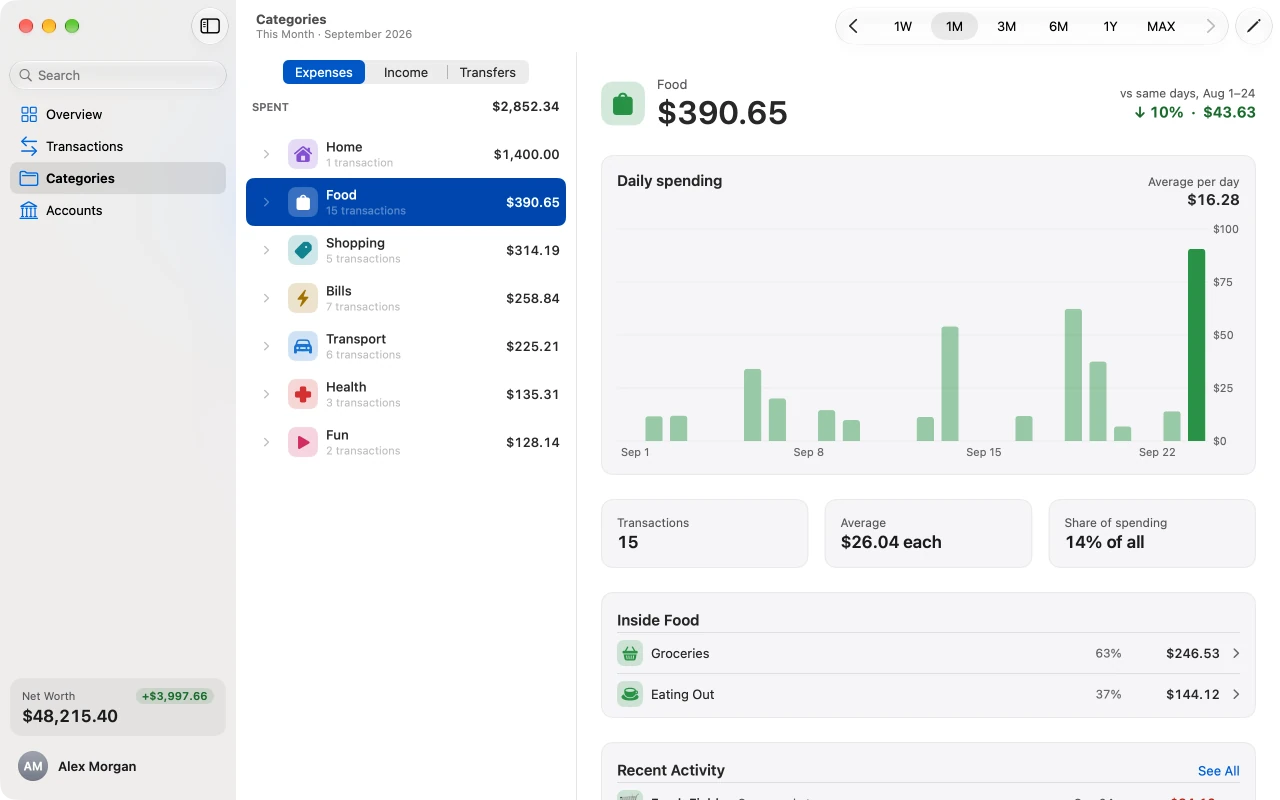This screenshot has height=800, width=1280.
Task: Open Eating Out details via its right chevron
Action: coord(1236,694)
